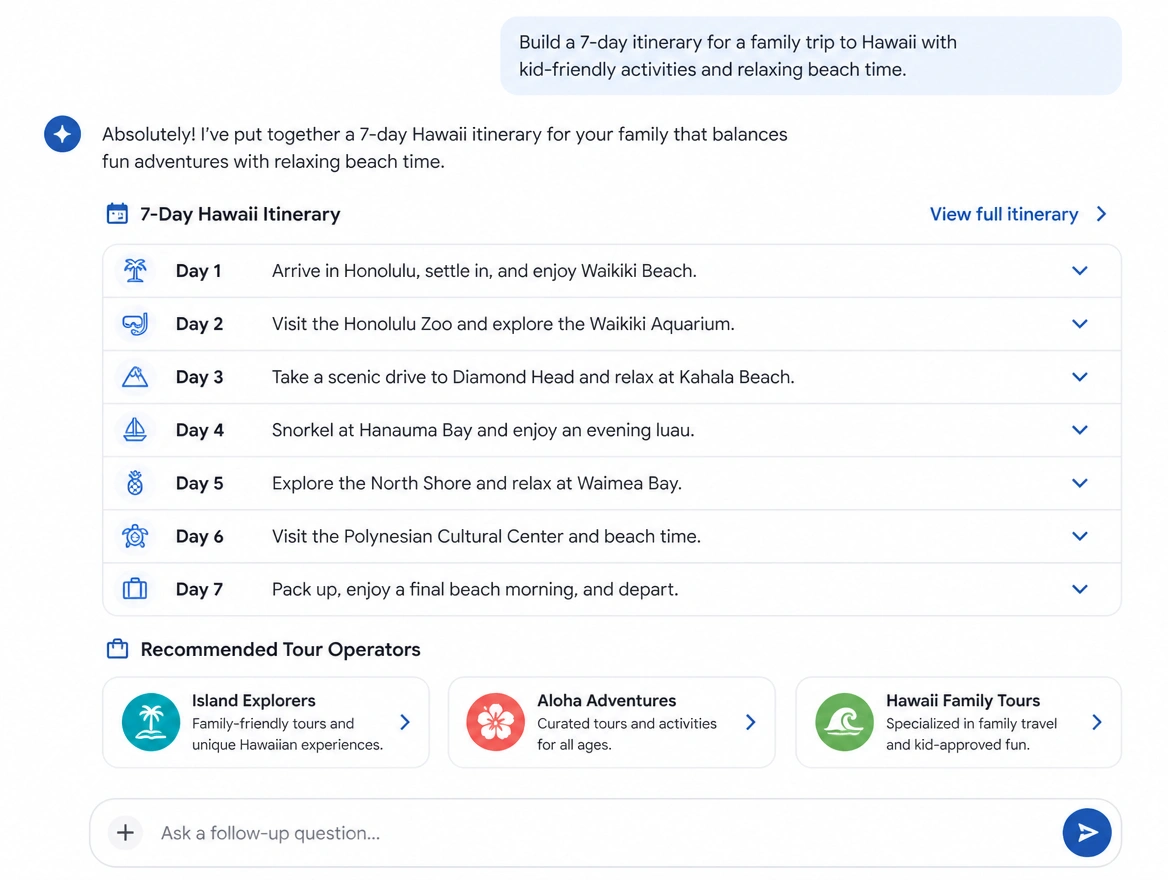Click the sea turtle icon for Day 6
The width and height of the screenshot is (1168, 880).
tap(135, 536)
